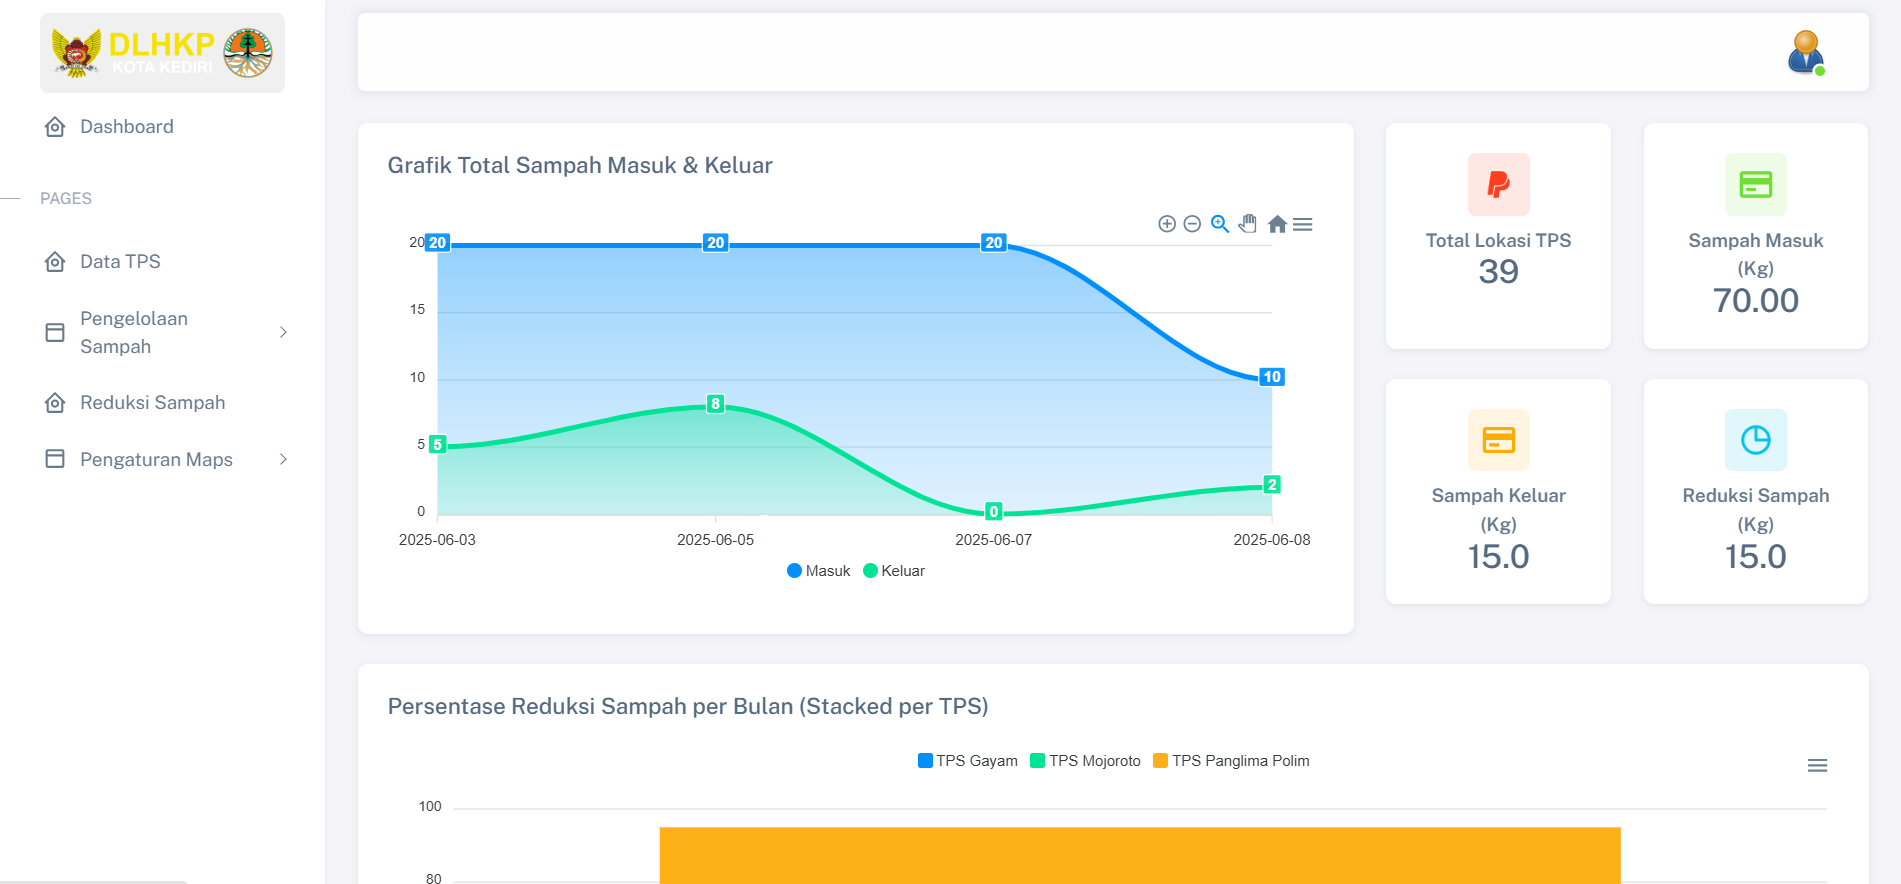Open the user profile avatar

(1806, 52)
